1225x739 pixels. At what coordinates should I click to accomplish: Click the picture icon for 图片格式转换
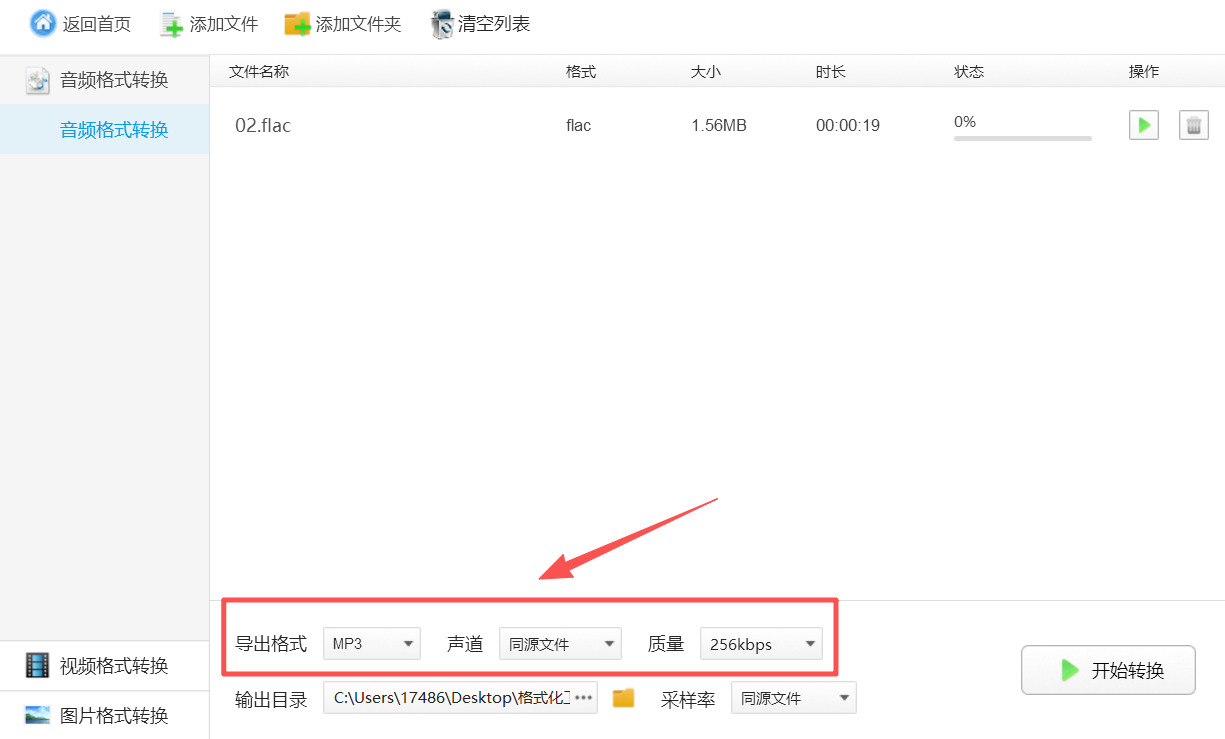tap(38, 715)
